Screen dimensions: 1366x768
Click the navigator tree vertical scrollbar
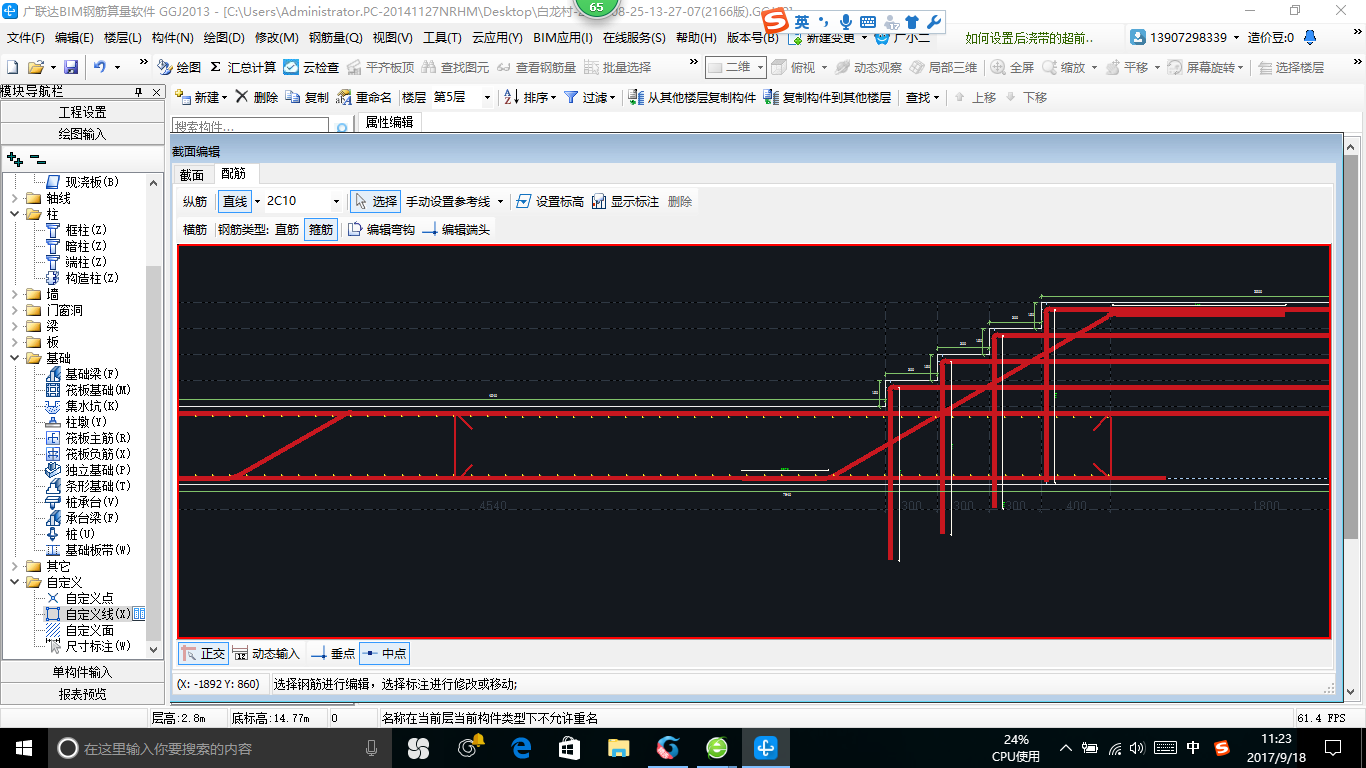153,415
